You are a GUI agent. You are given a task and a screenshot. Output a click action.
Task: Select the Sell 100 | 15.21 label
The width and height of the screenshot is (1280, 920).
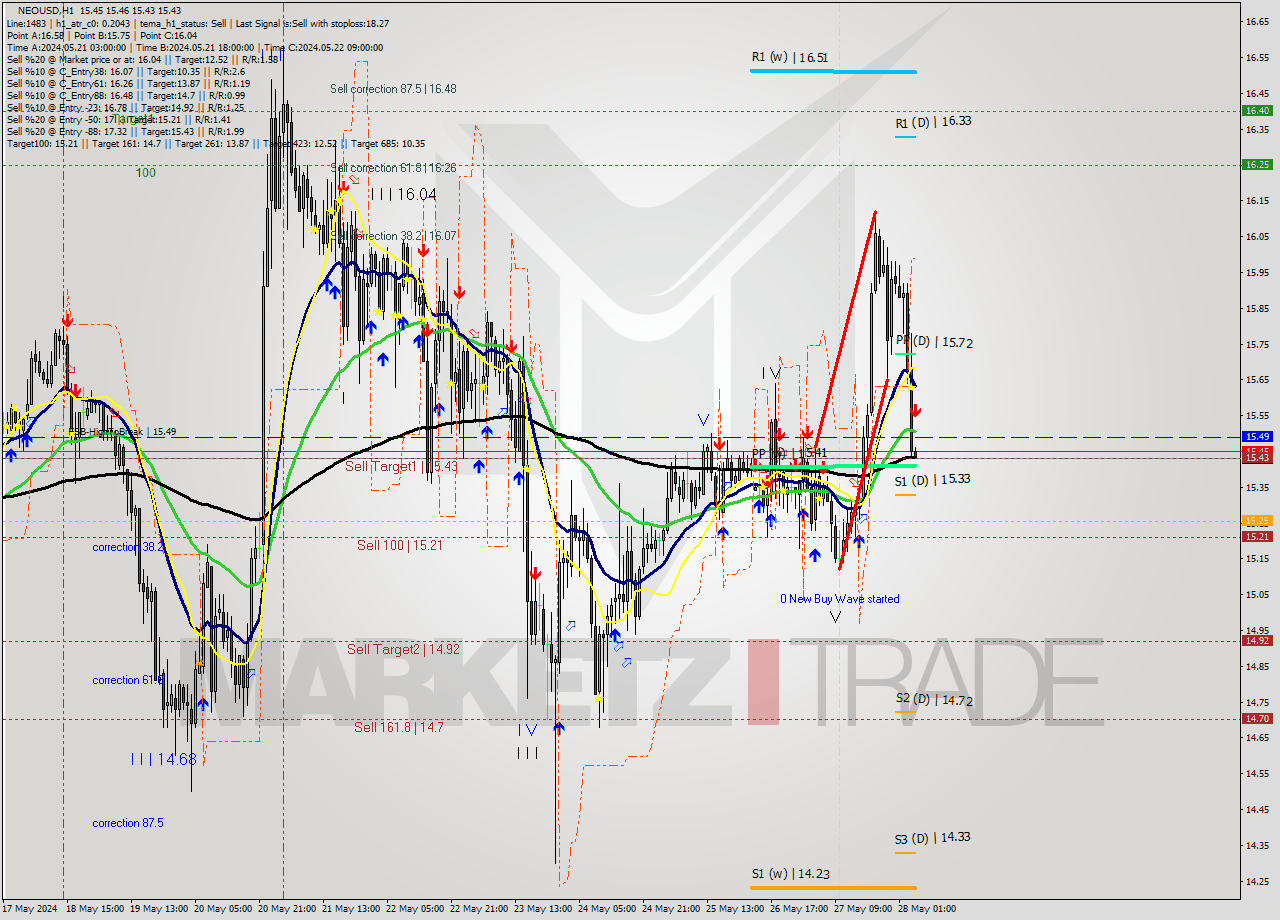[x=400, y=546]
